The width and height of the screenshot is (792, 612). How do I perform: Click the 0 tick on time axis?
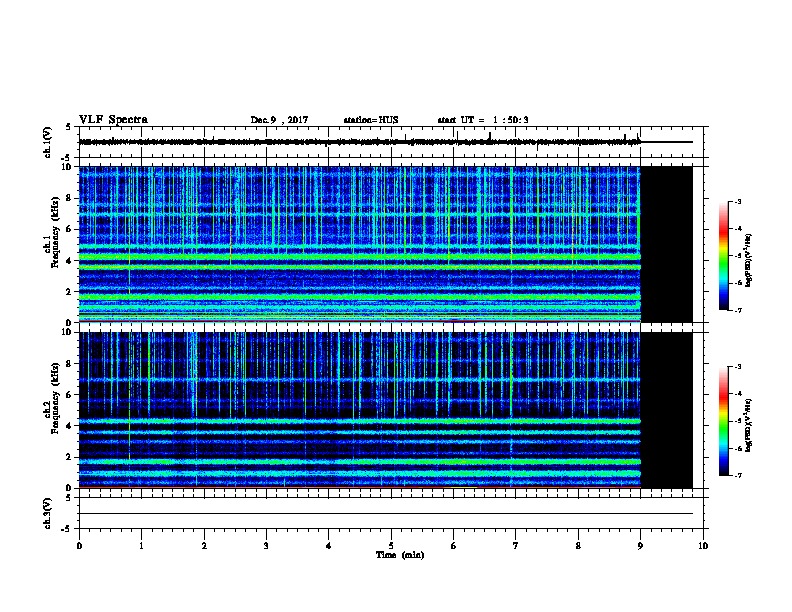[79, 546]
